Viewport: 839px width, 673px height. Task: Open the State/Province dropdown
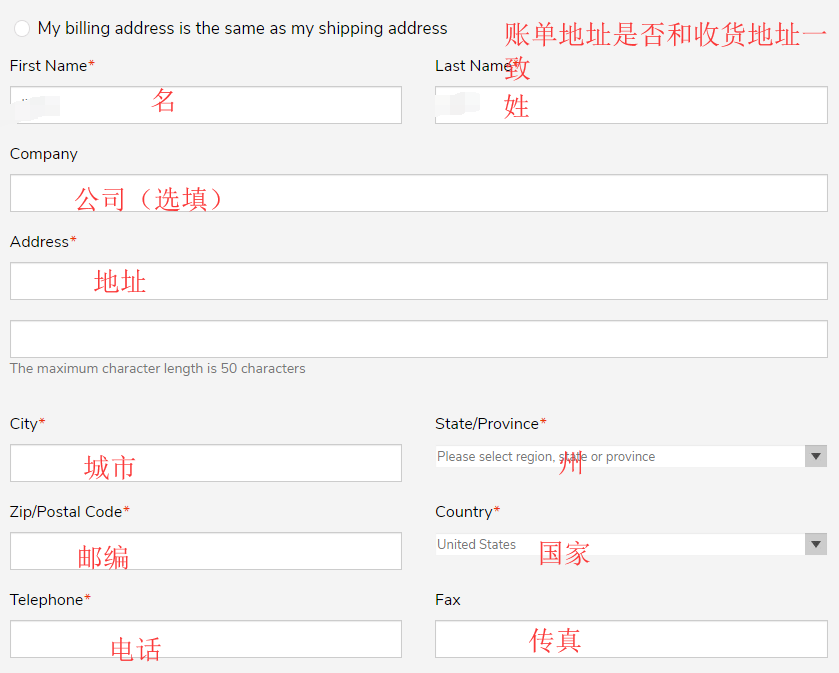point(631,456)
